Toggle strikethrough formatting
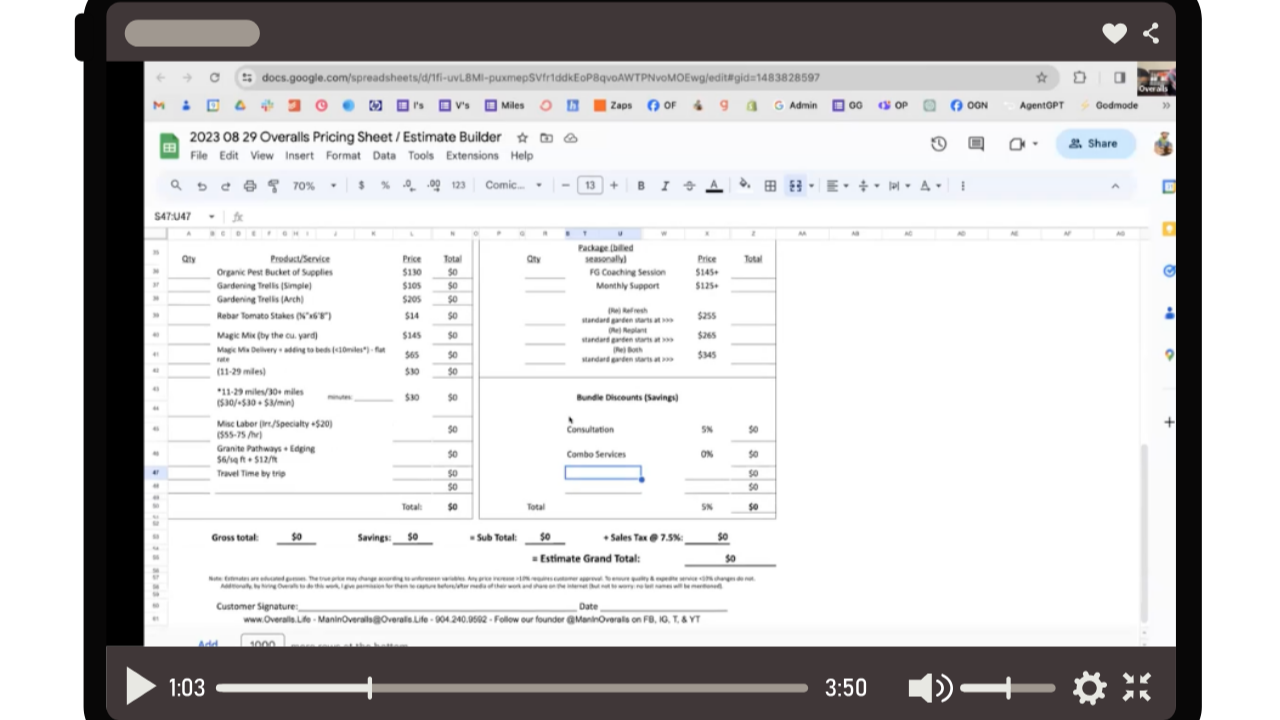1280x720 pixels. [689, 186]
